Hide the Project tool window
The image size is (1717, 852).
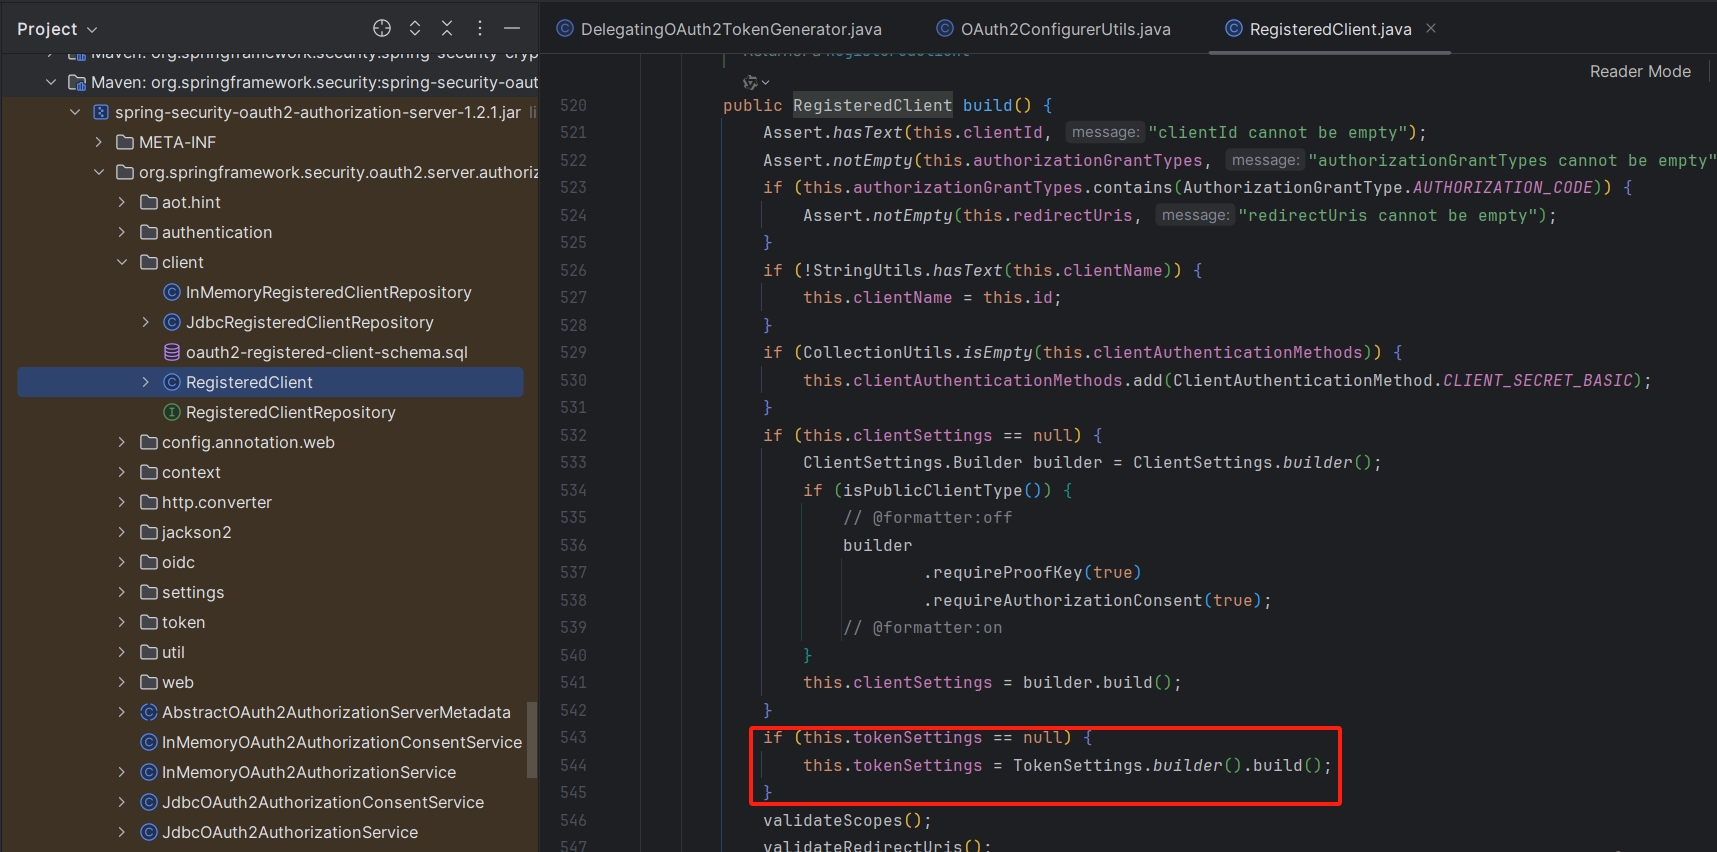coord(512,28)
